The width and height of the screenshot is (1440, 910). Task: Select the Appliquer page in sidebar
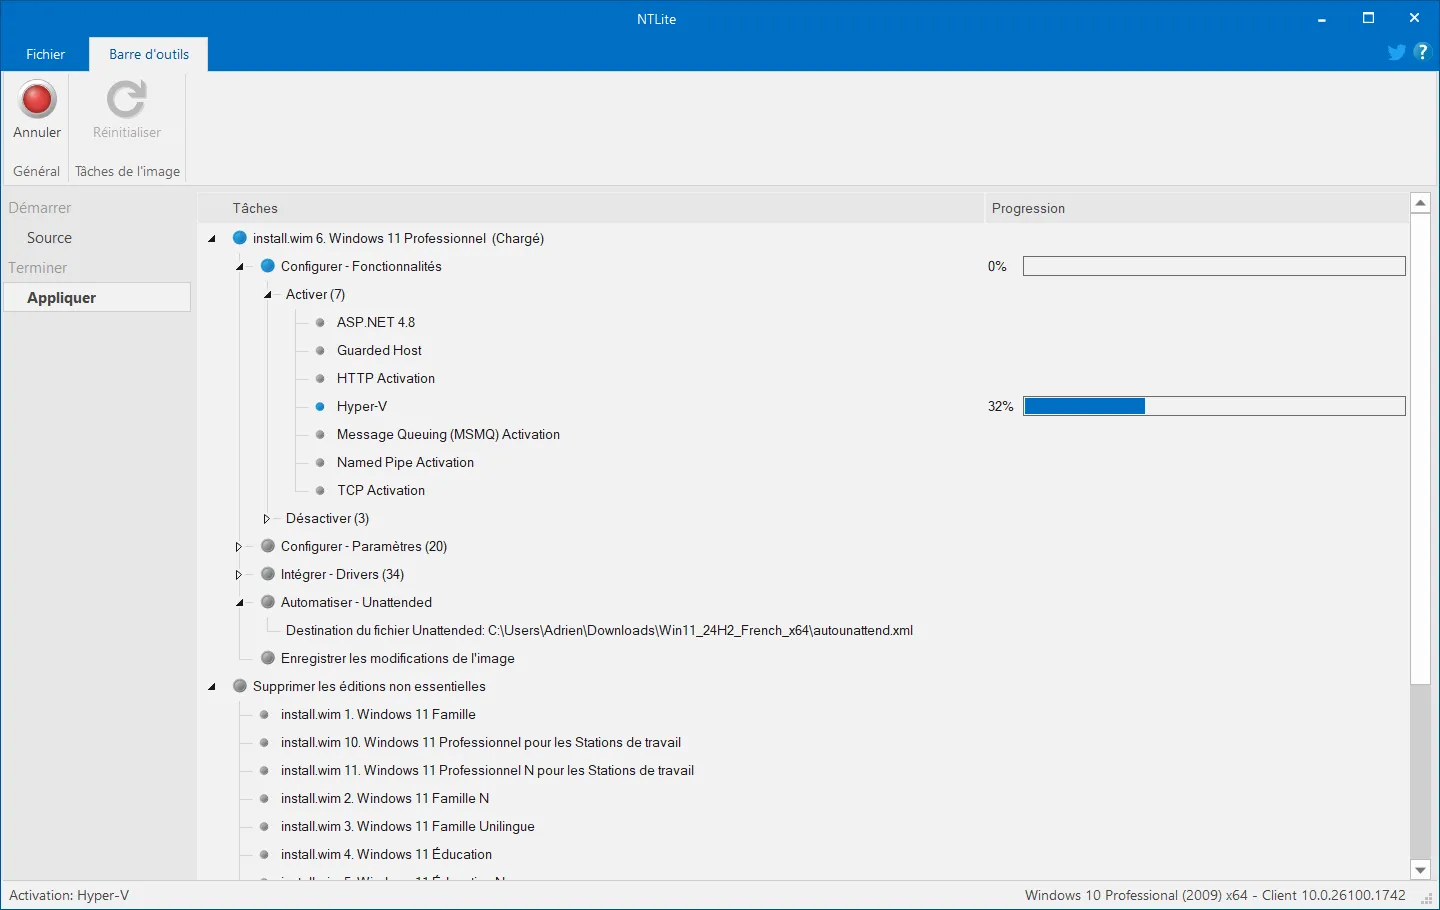pos(97,298)
